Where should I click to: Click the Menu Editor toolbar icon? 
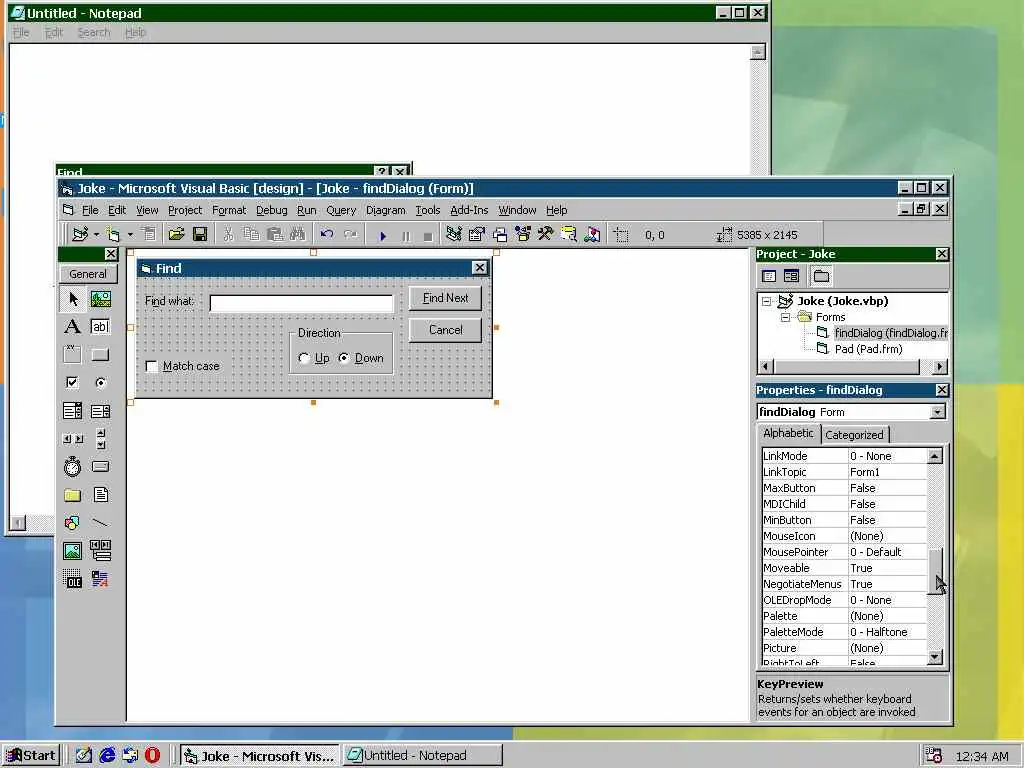(150, 234)
